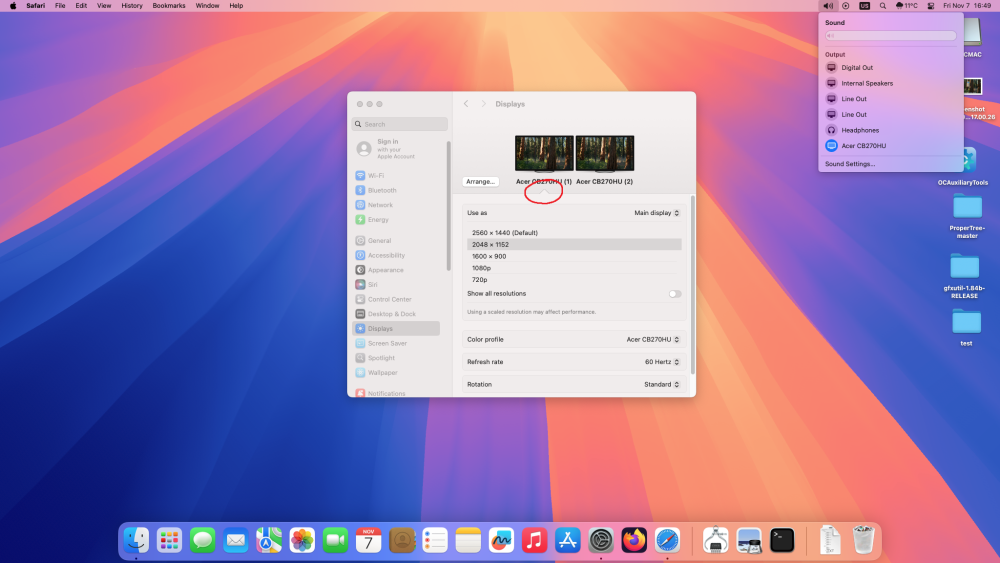Open the Color profile dropdown
Viewport: 1000px width, 563px height.
653,339
